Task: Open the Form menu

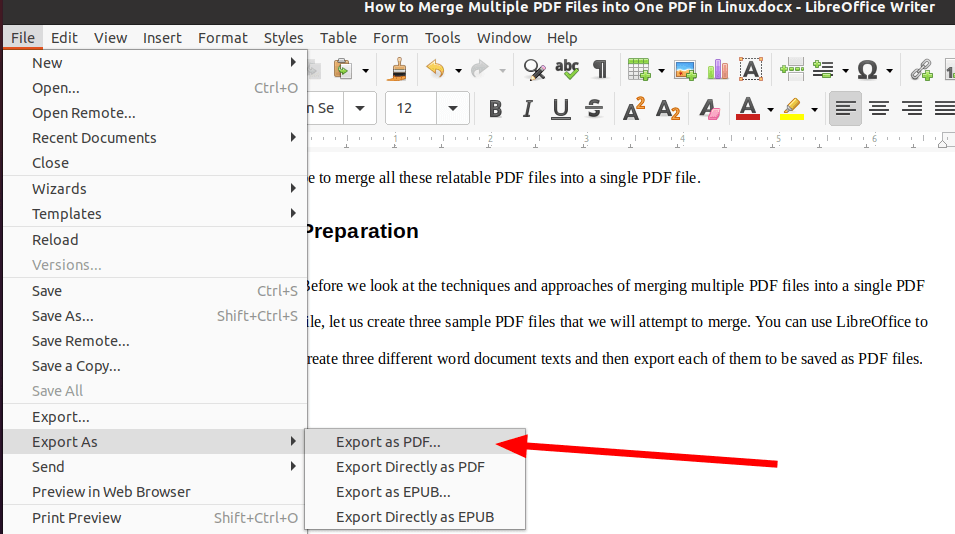Action: tap(390, 38)
